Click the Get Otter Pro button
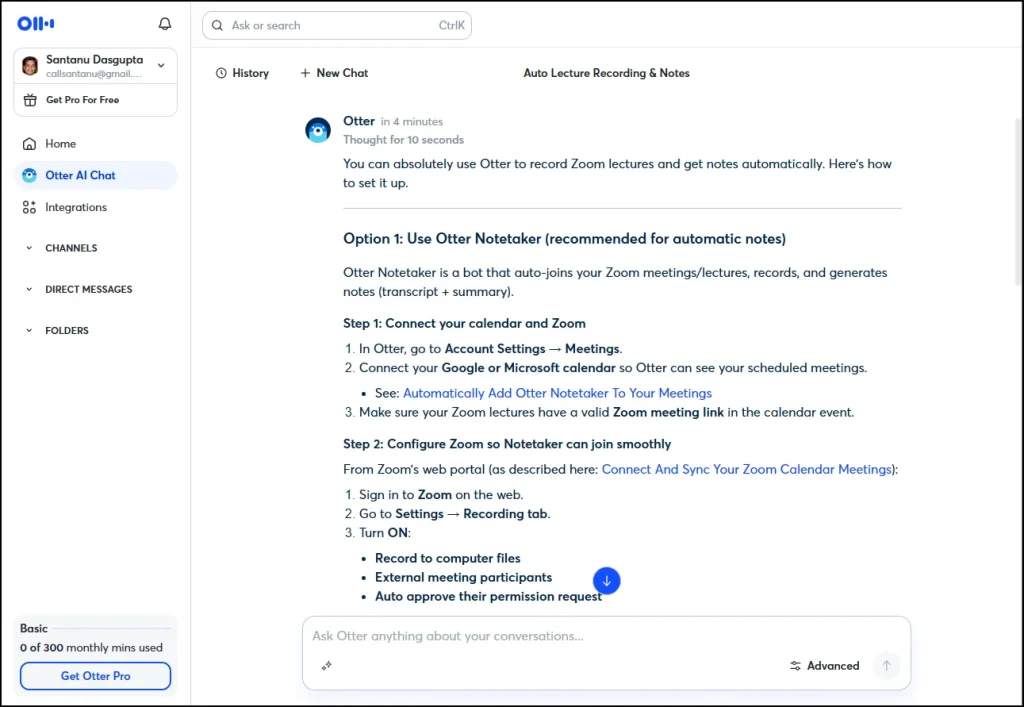 click(95, 676)
